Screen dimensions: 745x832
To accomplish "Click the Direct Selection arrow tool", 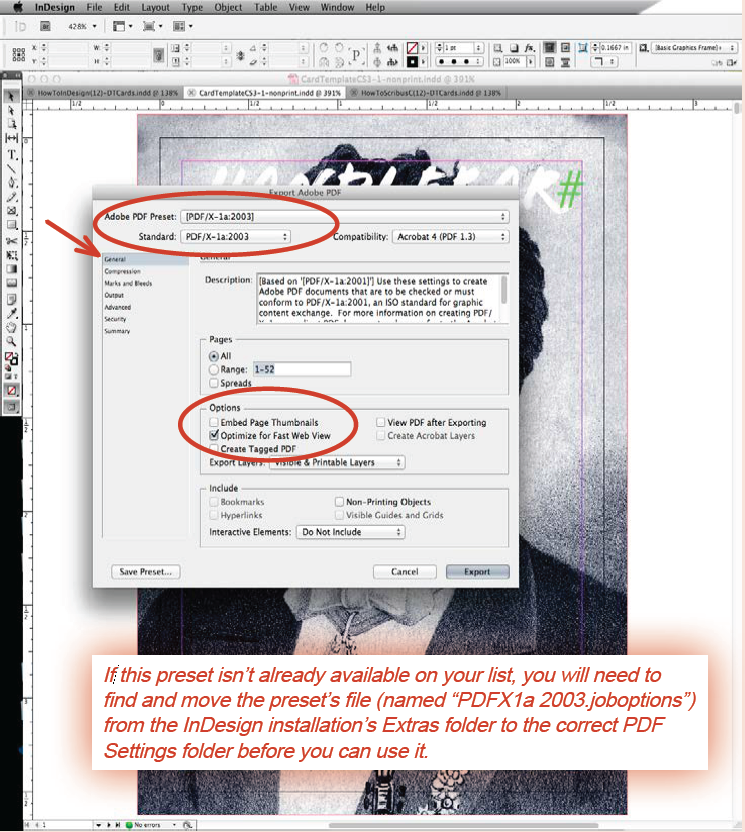I will click(x=12, y=111).
